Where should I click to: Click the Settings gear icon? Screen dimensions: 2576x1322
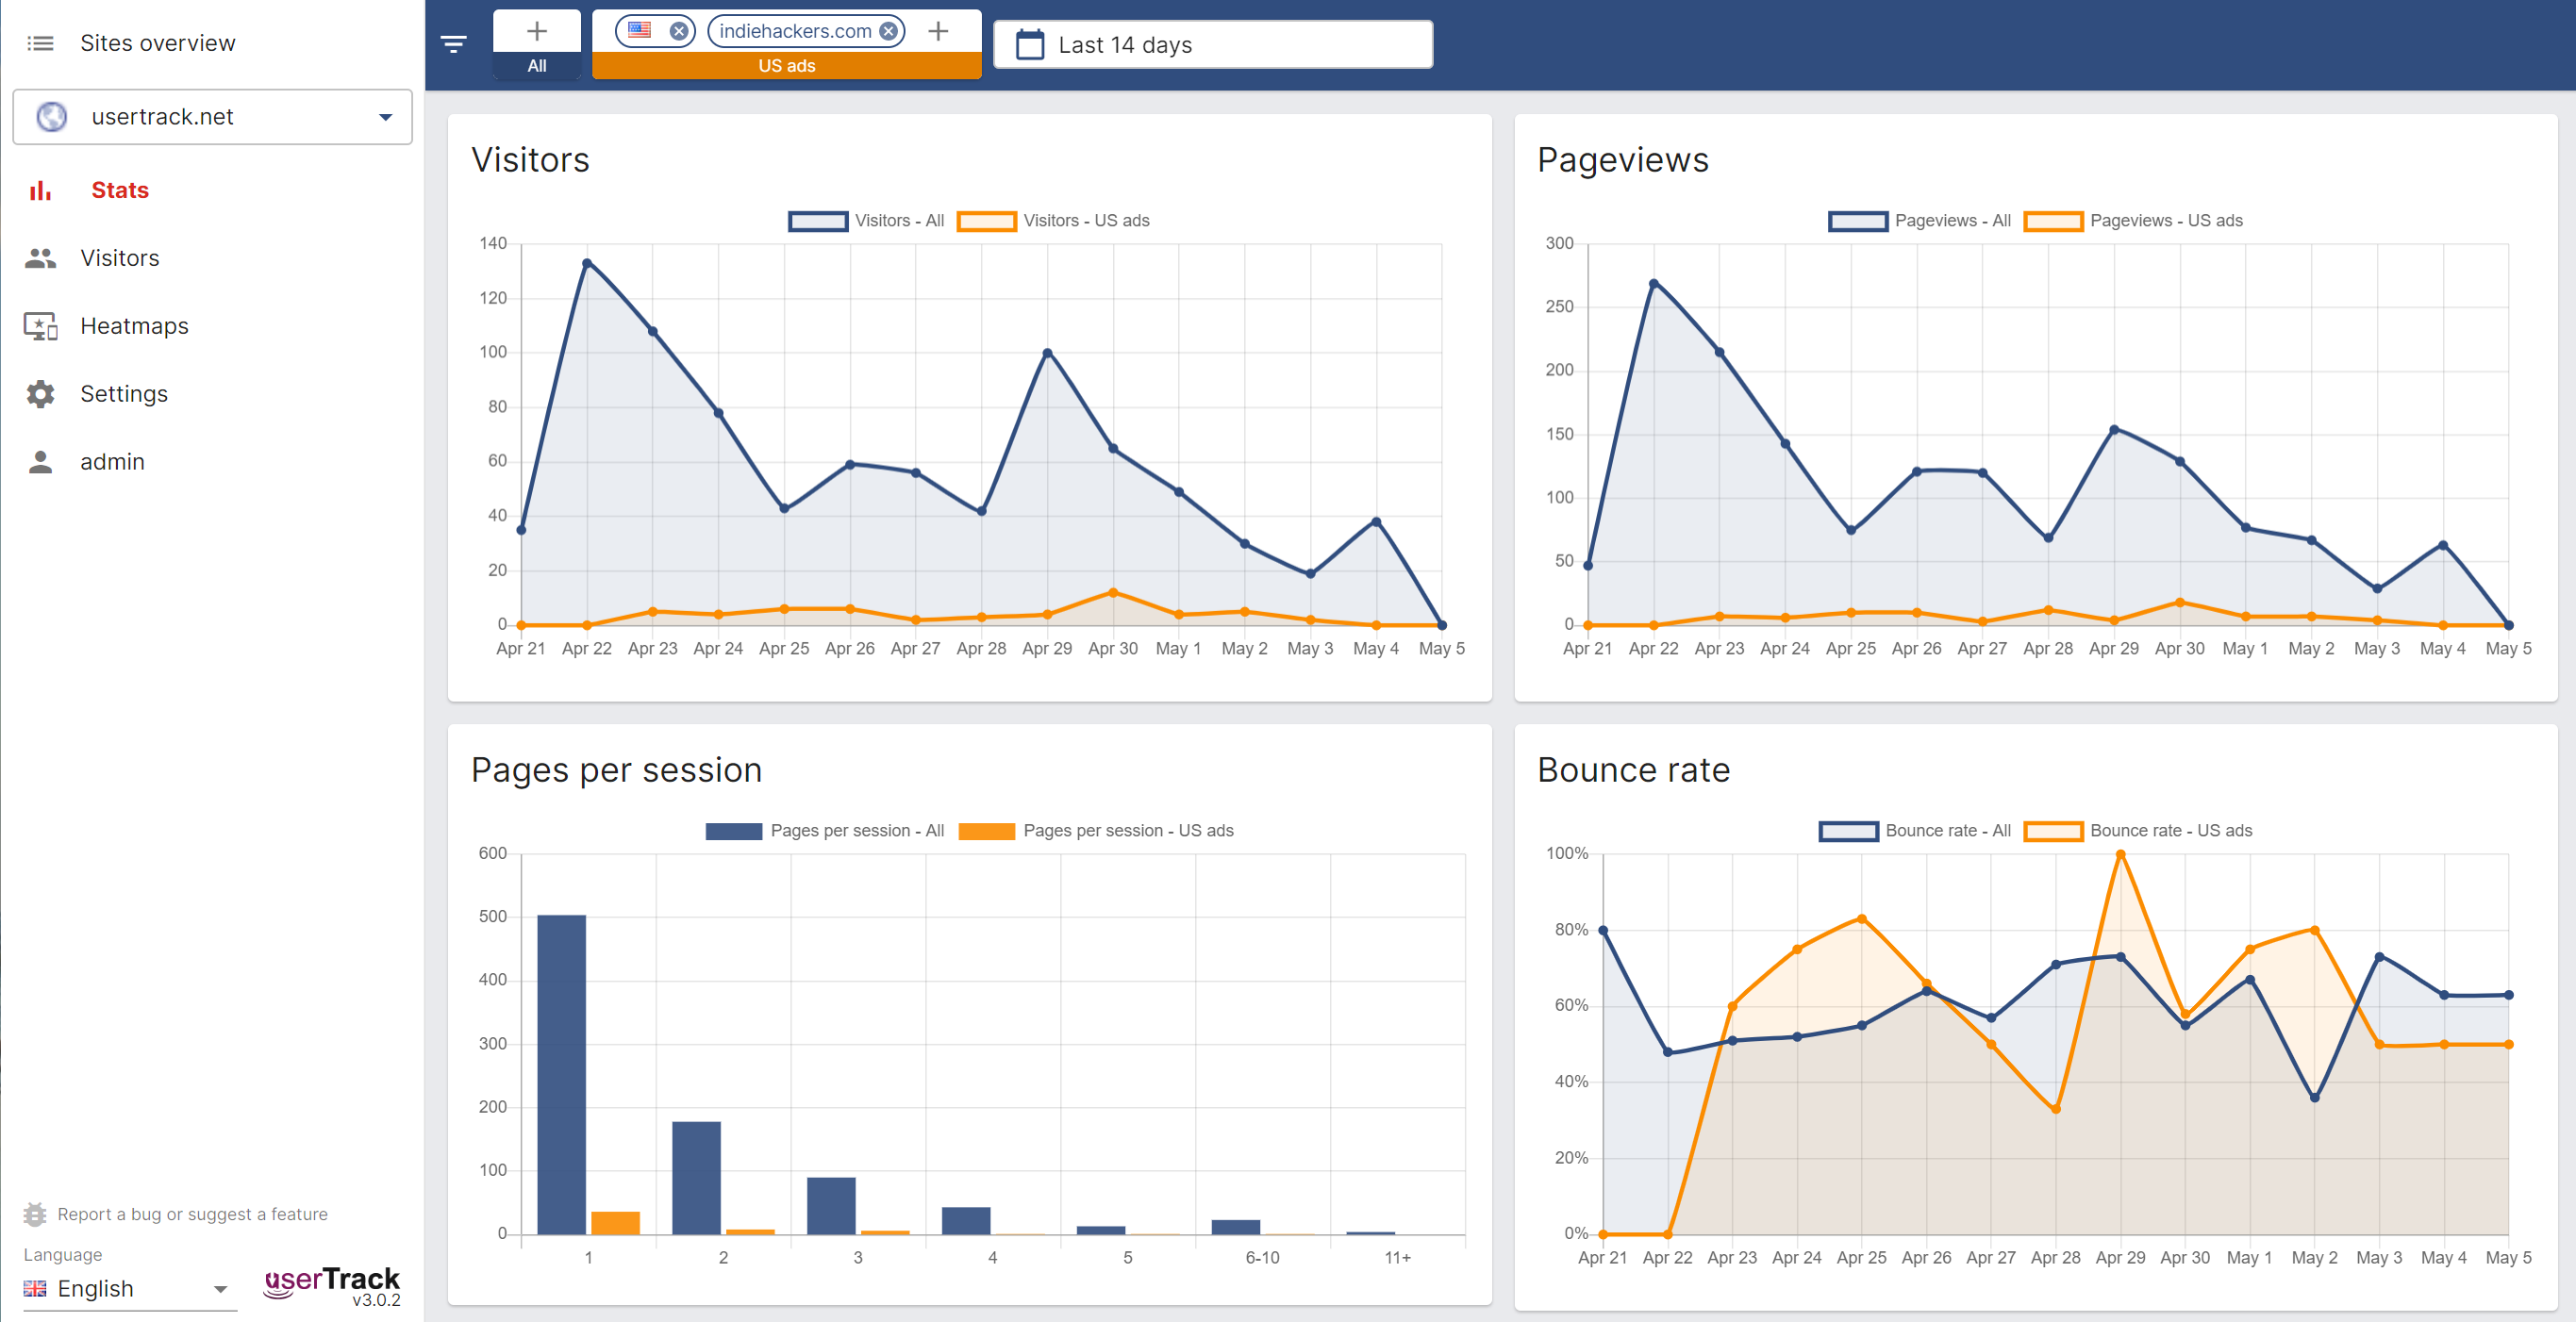[40, 394]
